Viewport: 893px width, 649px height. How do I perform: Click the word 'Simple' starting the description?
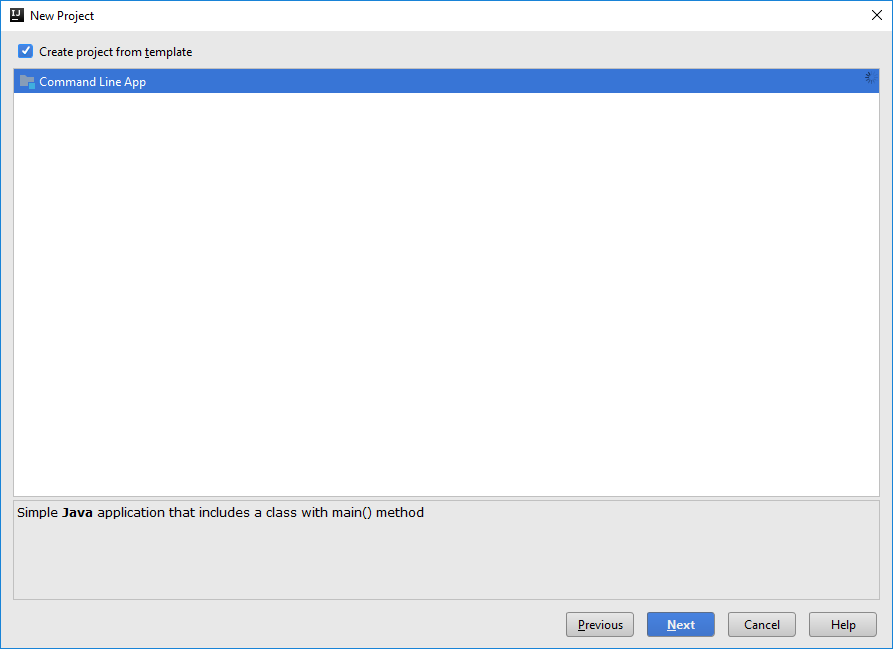[x=37, y=513]
